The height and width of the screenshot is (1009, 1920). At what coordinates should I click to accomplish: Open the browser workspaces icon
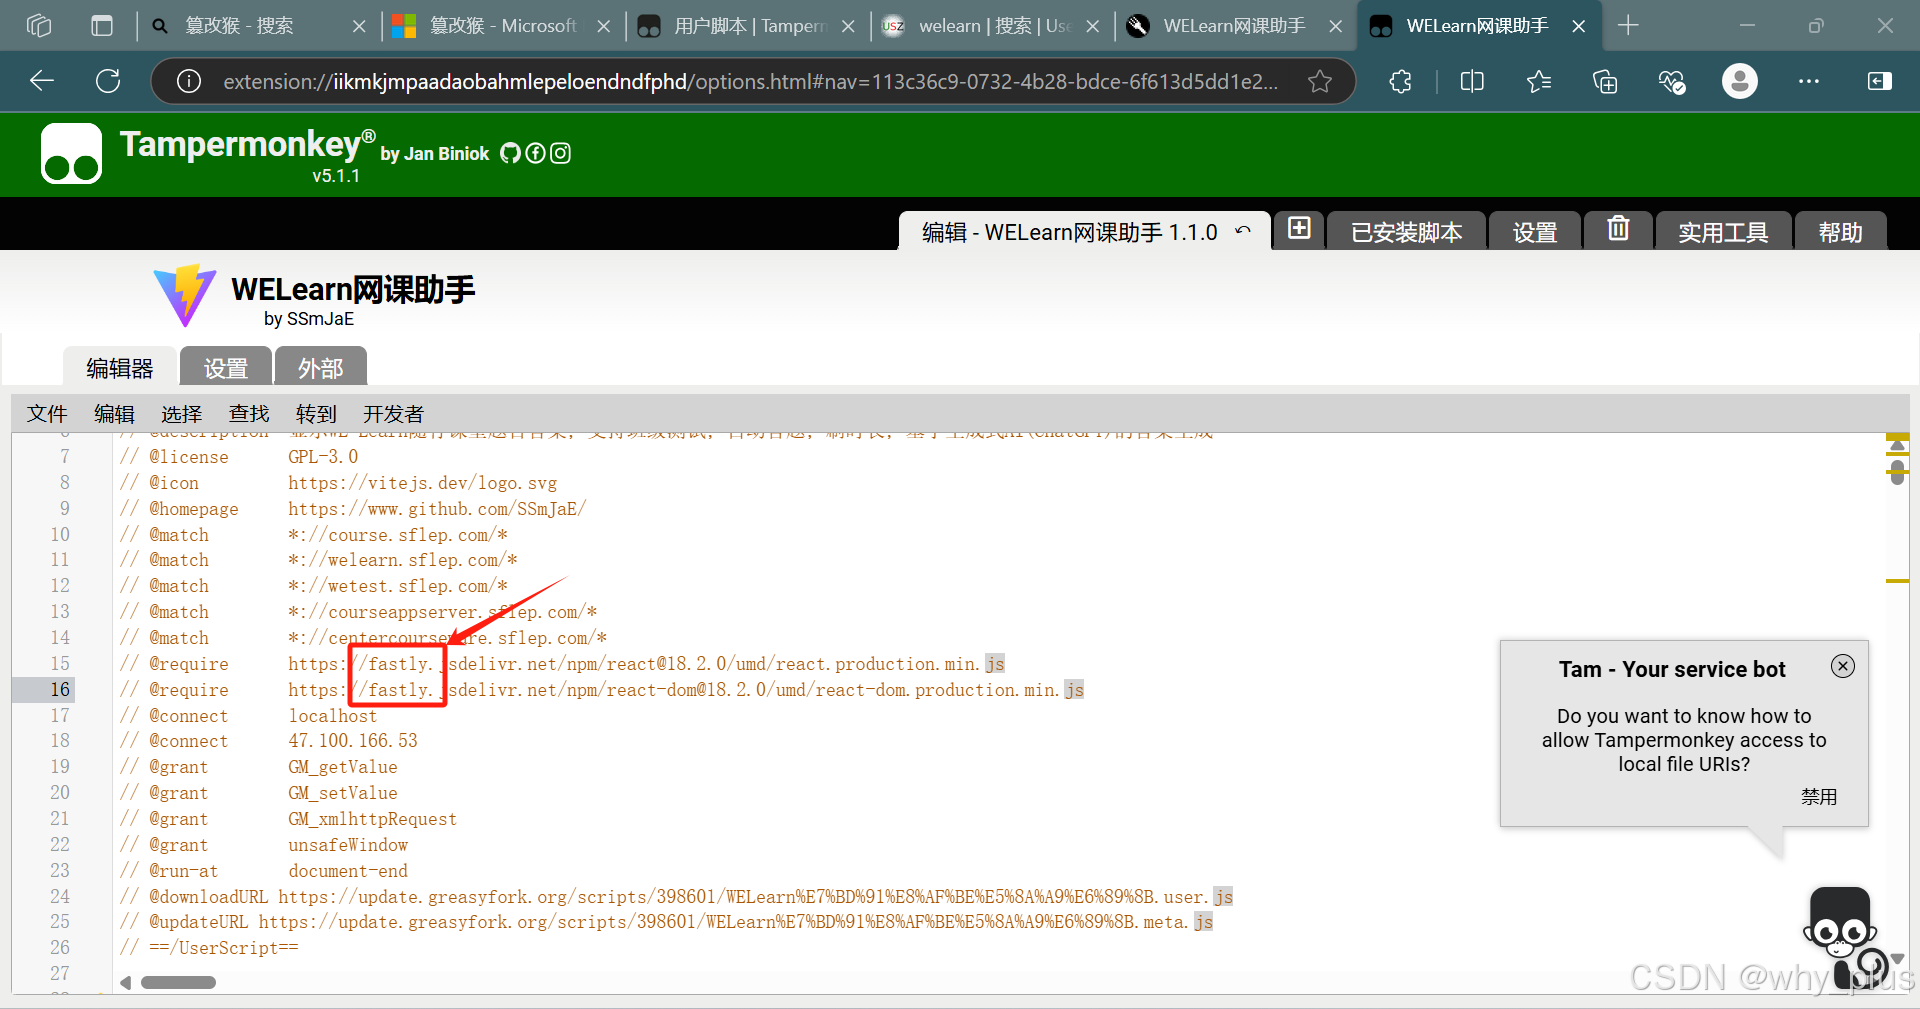(x=39, y=26)
